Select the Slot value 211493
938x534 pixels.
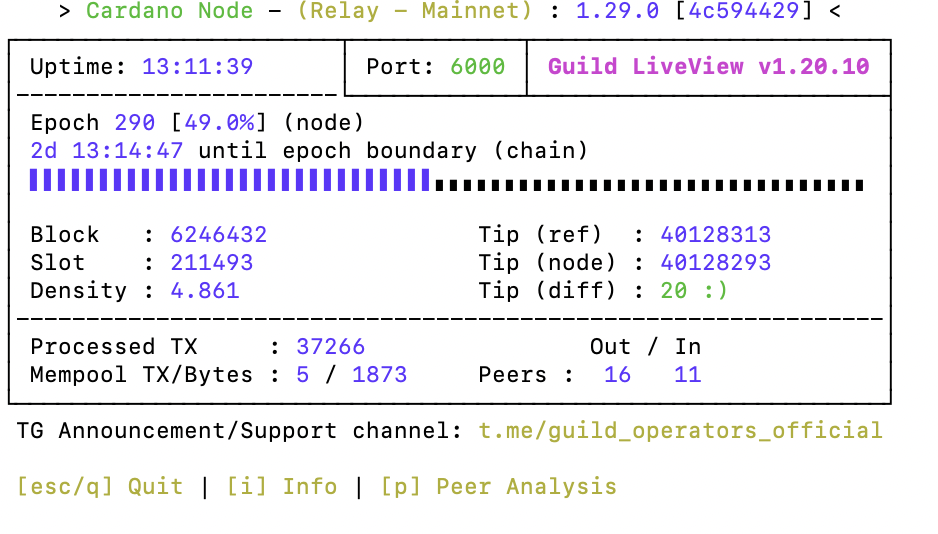click(x=212, y=263)
